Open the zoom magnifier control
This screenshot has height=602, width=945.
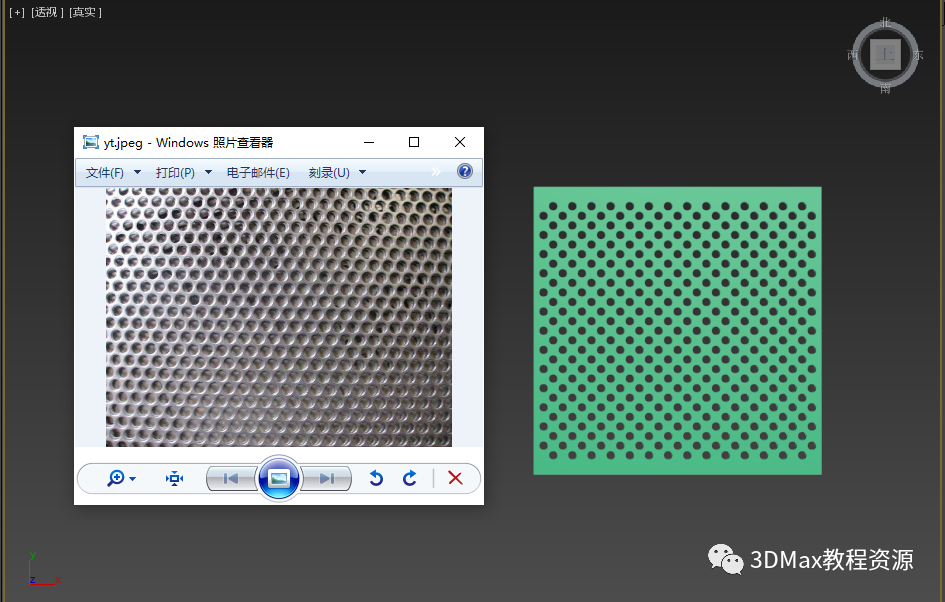click(116, 478)
